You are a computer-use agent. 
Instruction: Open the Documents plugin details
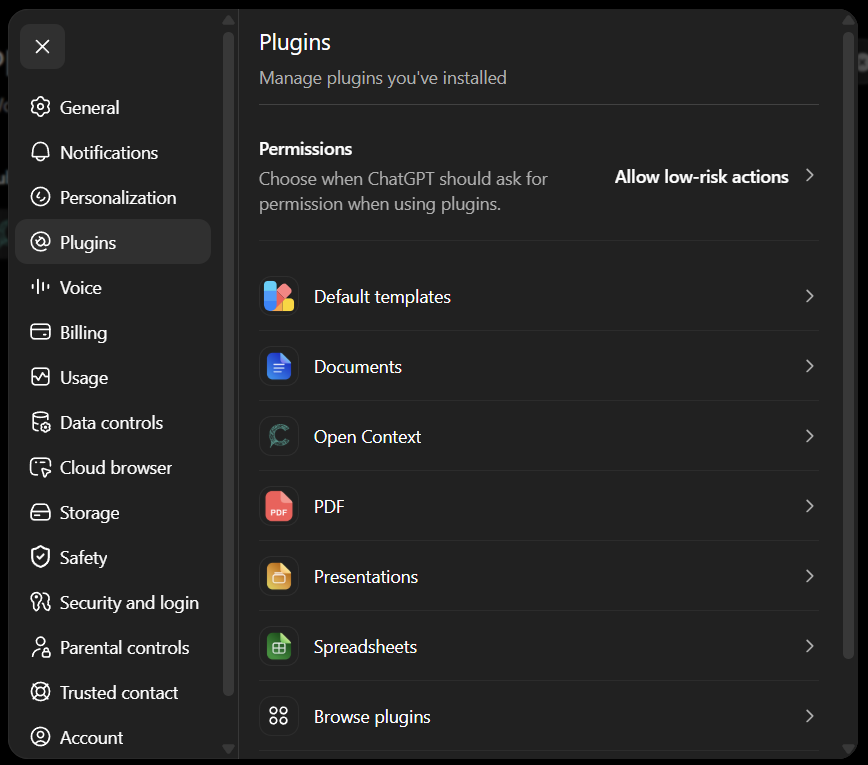pos(539,366)
